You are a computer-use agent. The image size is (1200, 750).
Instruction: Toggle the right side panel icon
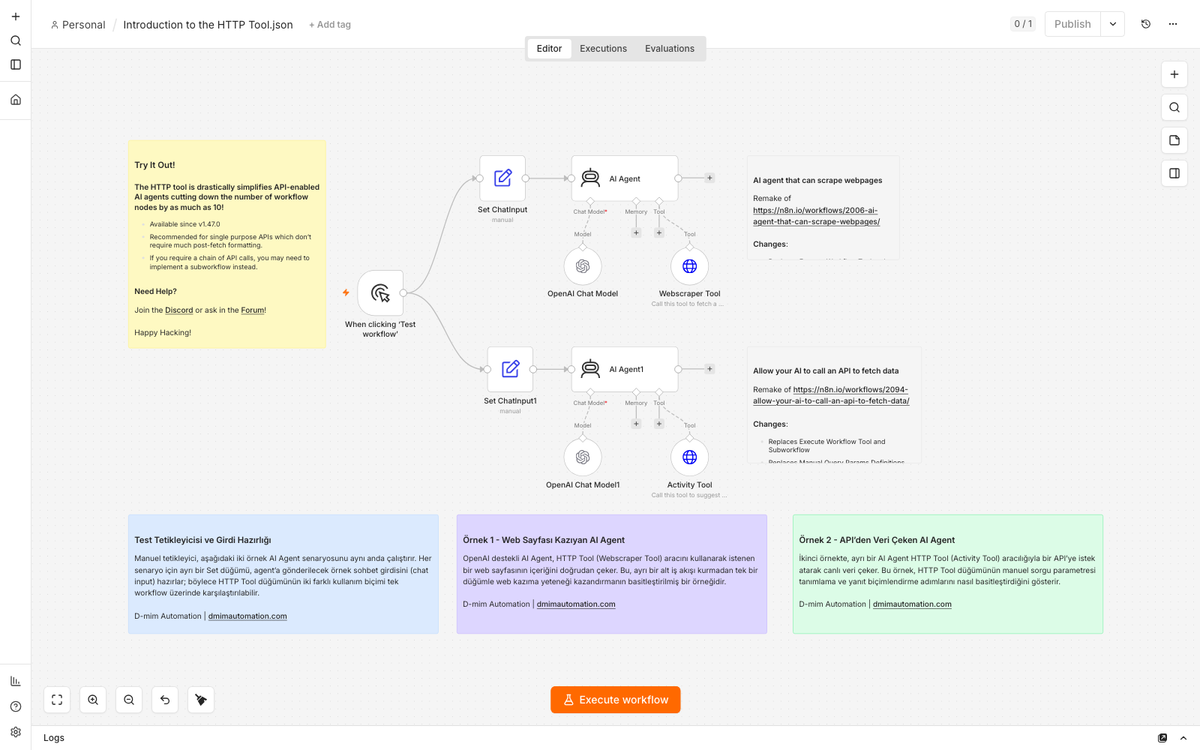coord(1174,173)
